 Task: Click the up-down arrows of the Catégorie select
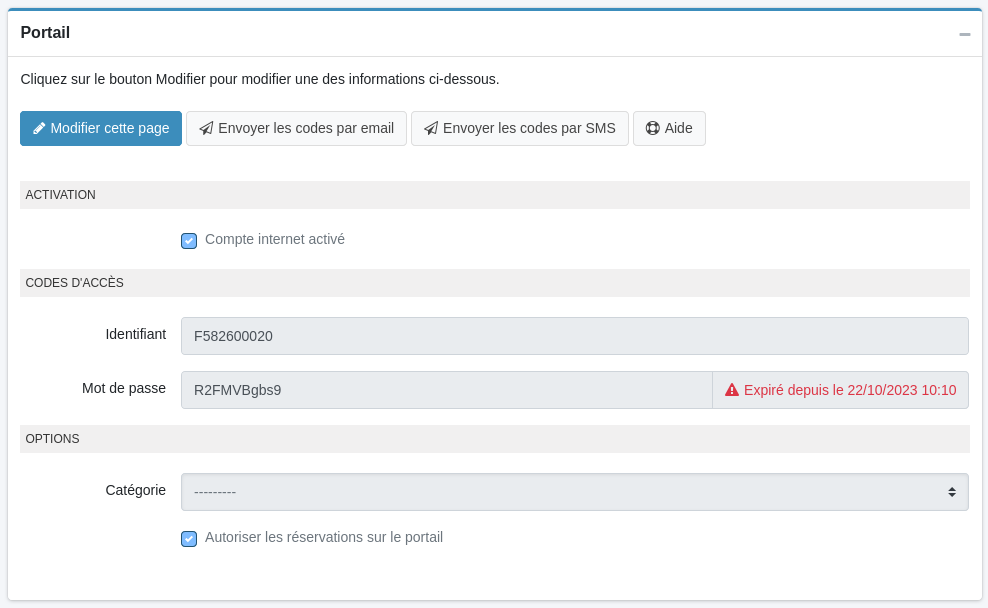pos(951,492)
